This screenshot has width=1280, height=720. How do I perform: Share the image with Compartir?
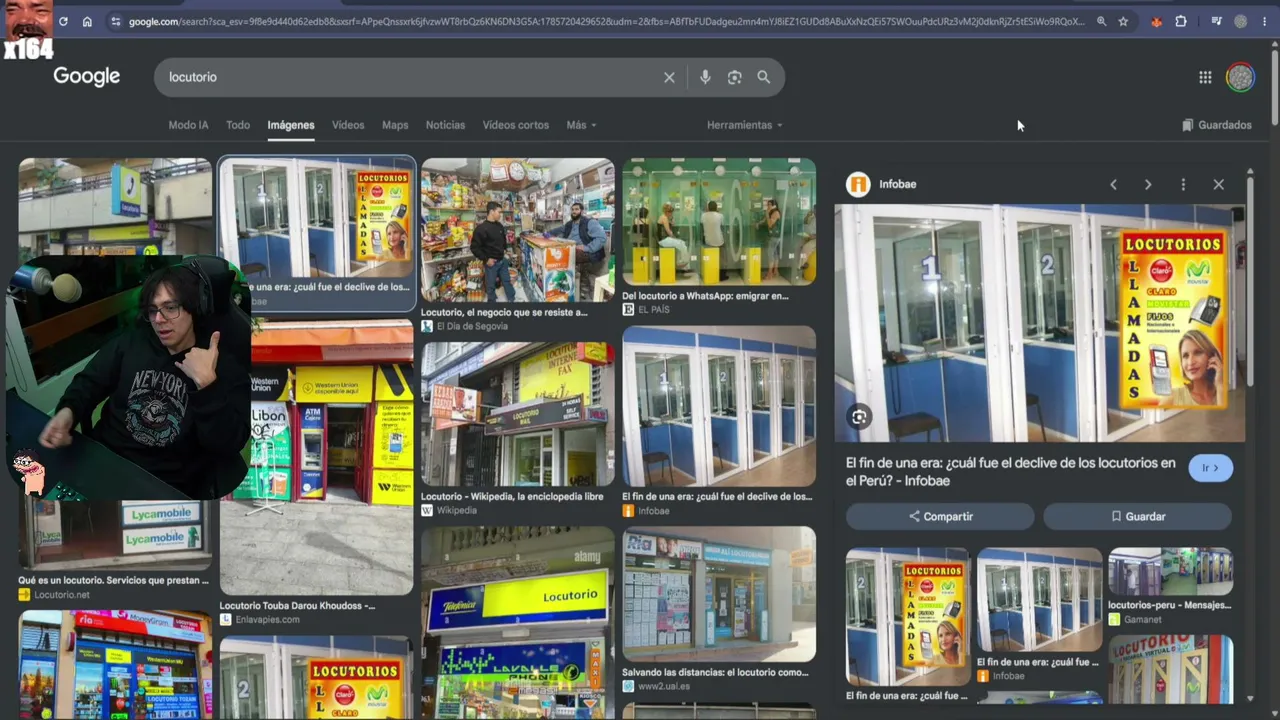940,516
